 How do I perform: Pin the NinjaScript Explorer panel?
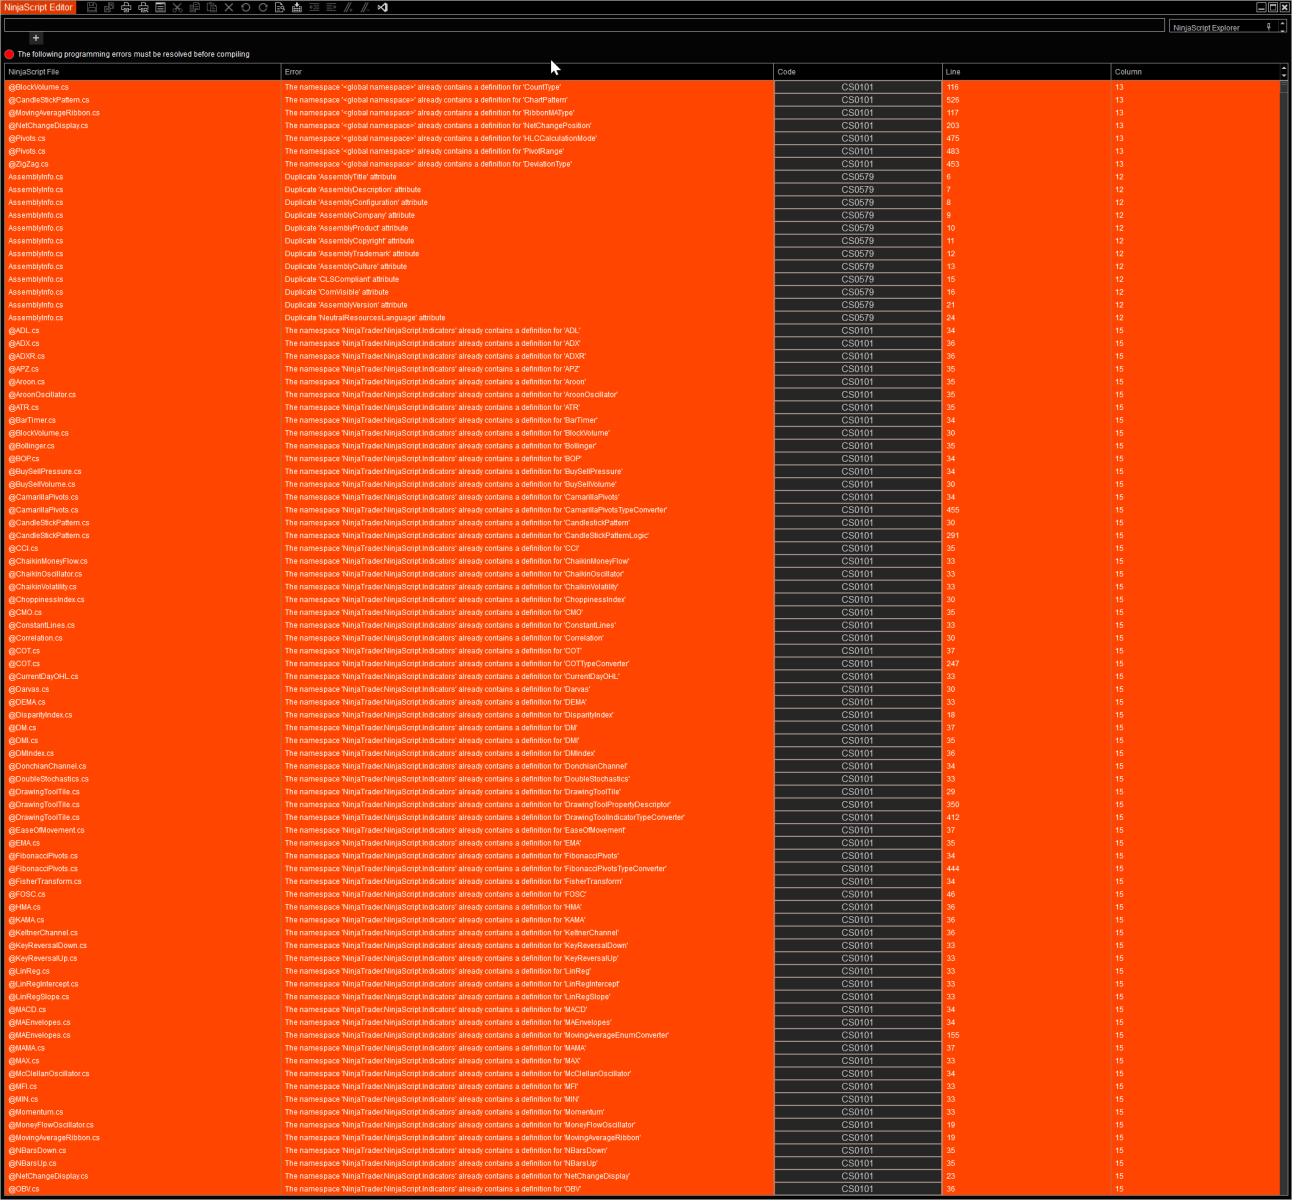point(1269,27)
